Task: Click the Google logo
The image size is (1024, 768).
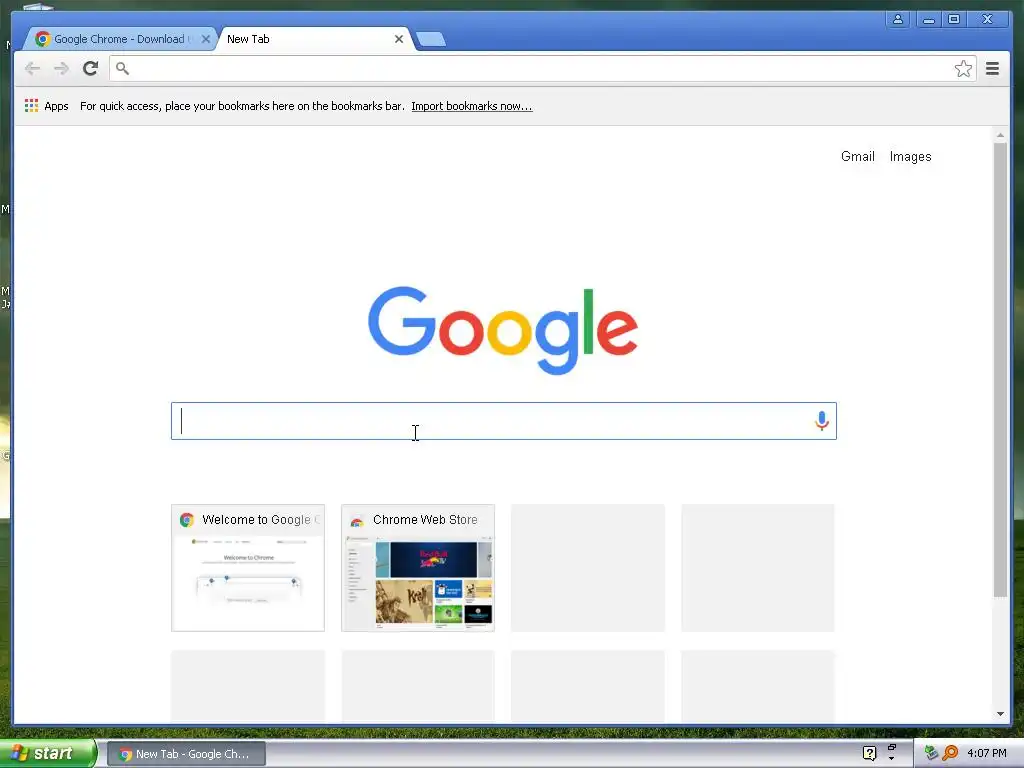Action: pyautogui.click(x=503, y=330)
